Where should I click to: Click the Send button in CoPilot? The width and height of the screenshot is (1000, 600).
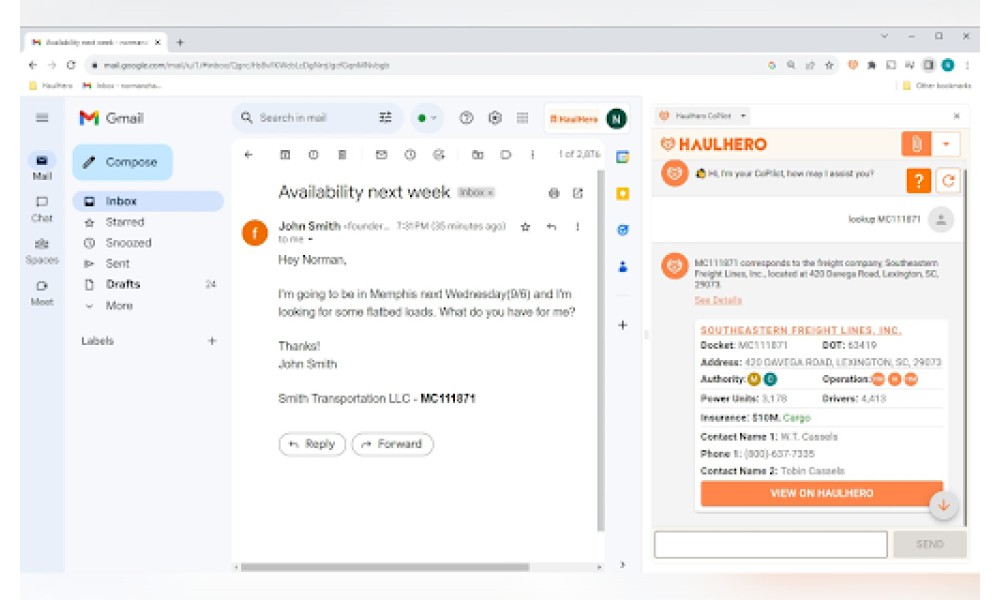click(x=930, y=545)
